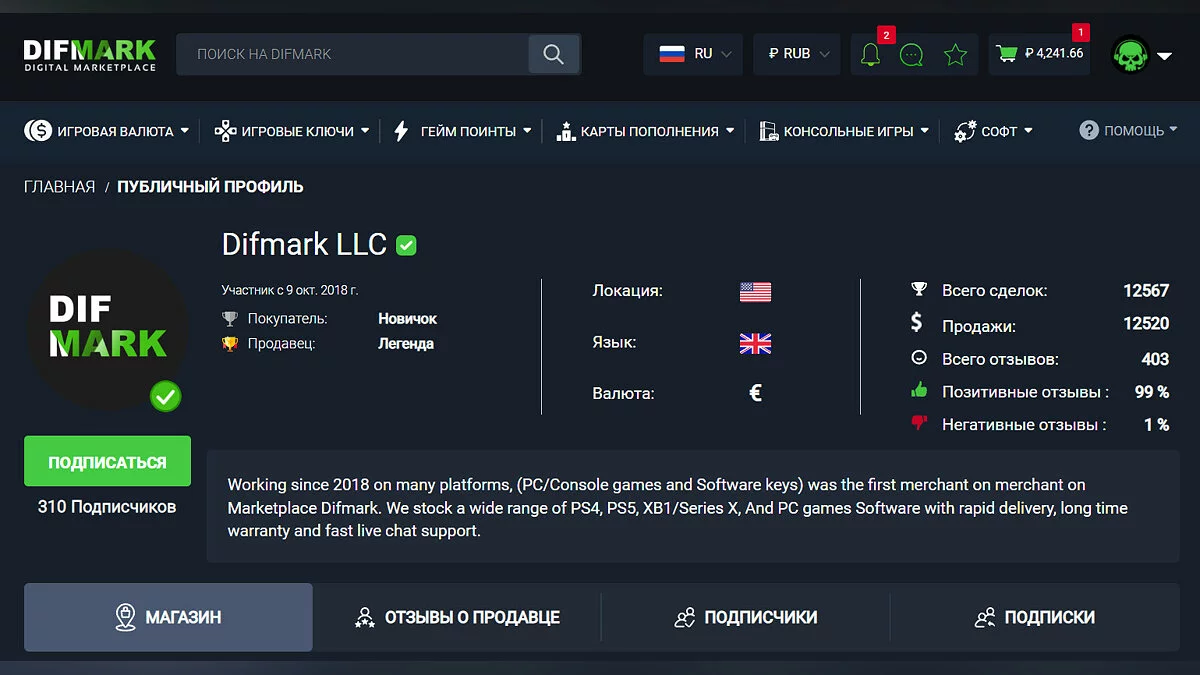Click the trophy icon beside Всего сделок
1200x675 pixels.
click(919, 290)
